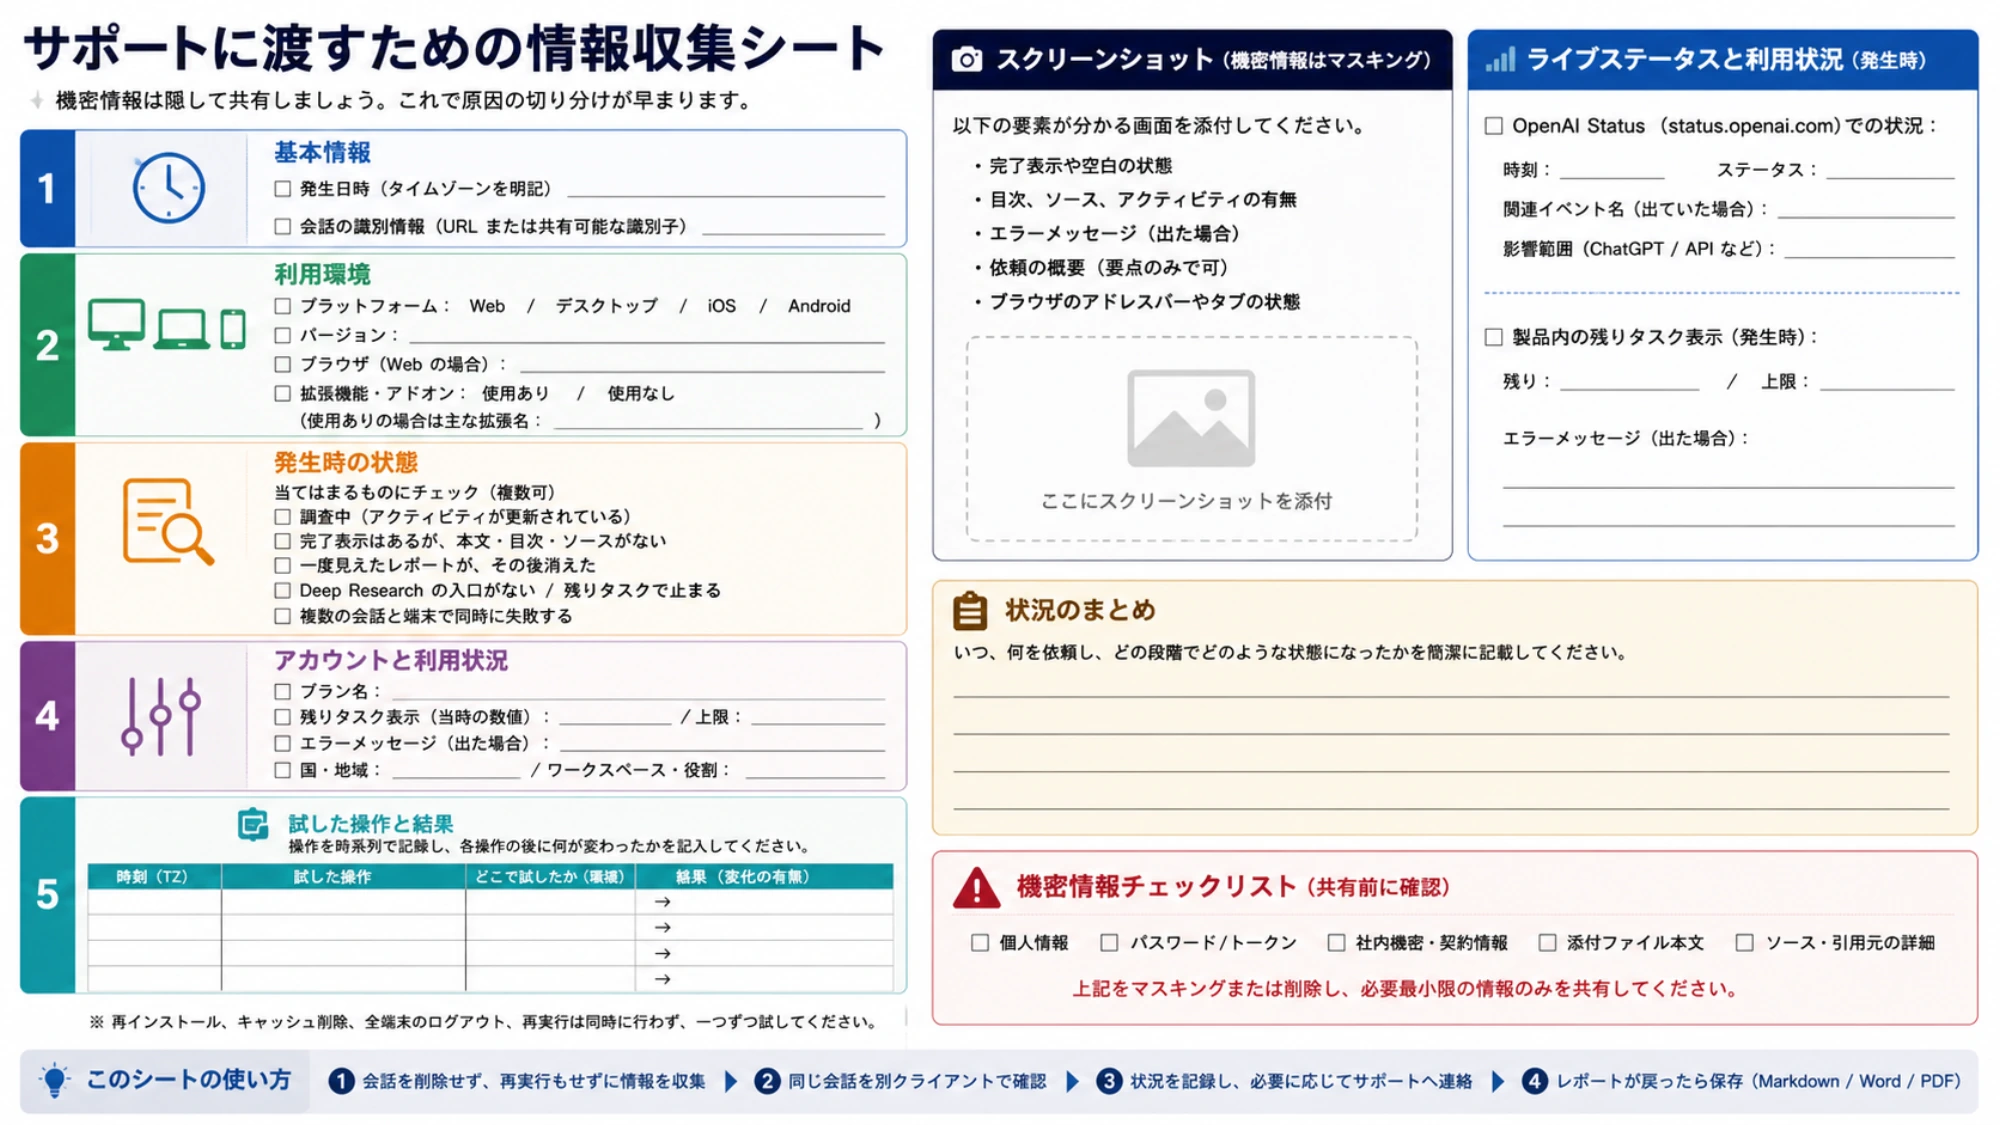Image resolution: width=2000 pixels, height=1125 pixels.
Task: Click the bar chart icon in ライブステータス header
Action: click(1500, 60)
